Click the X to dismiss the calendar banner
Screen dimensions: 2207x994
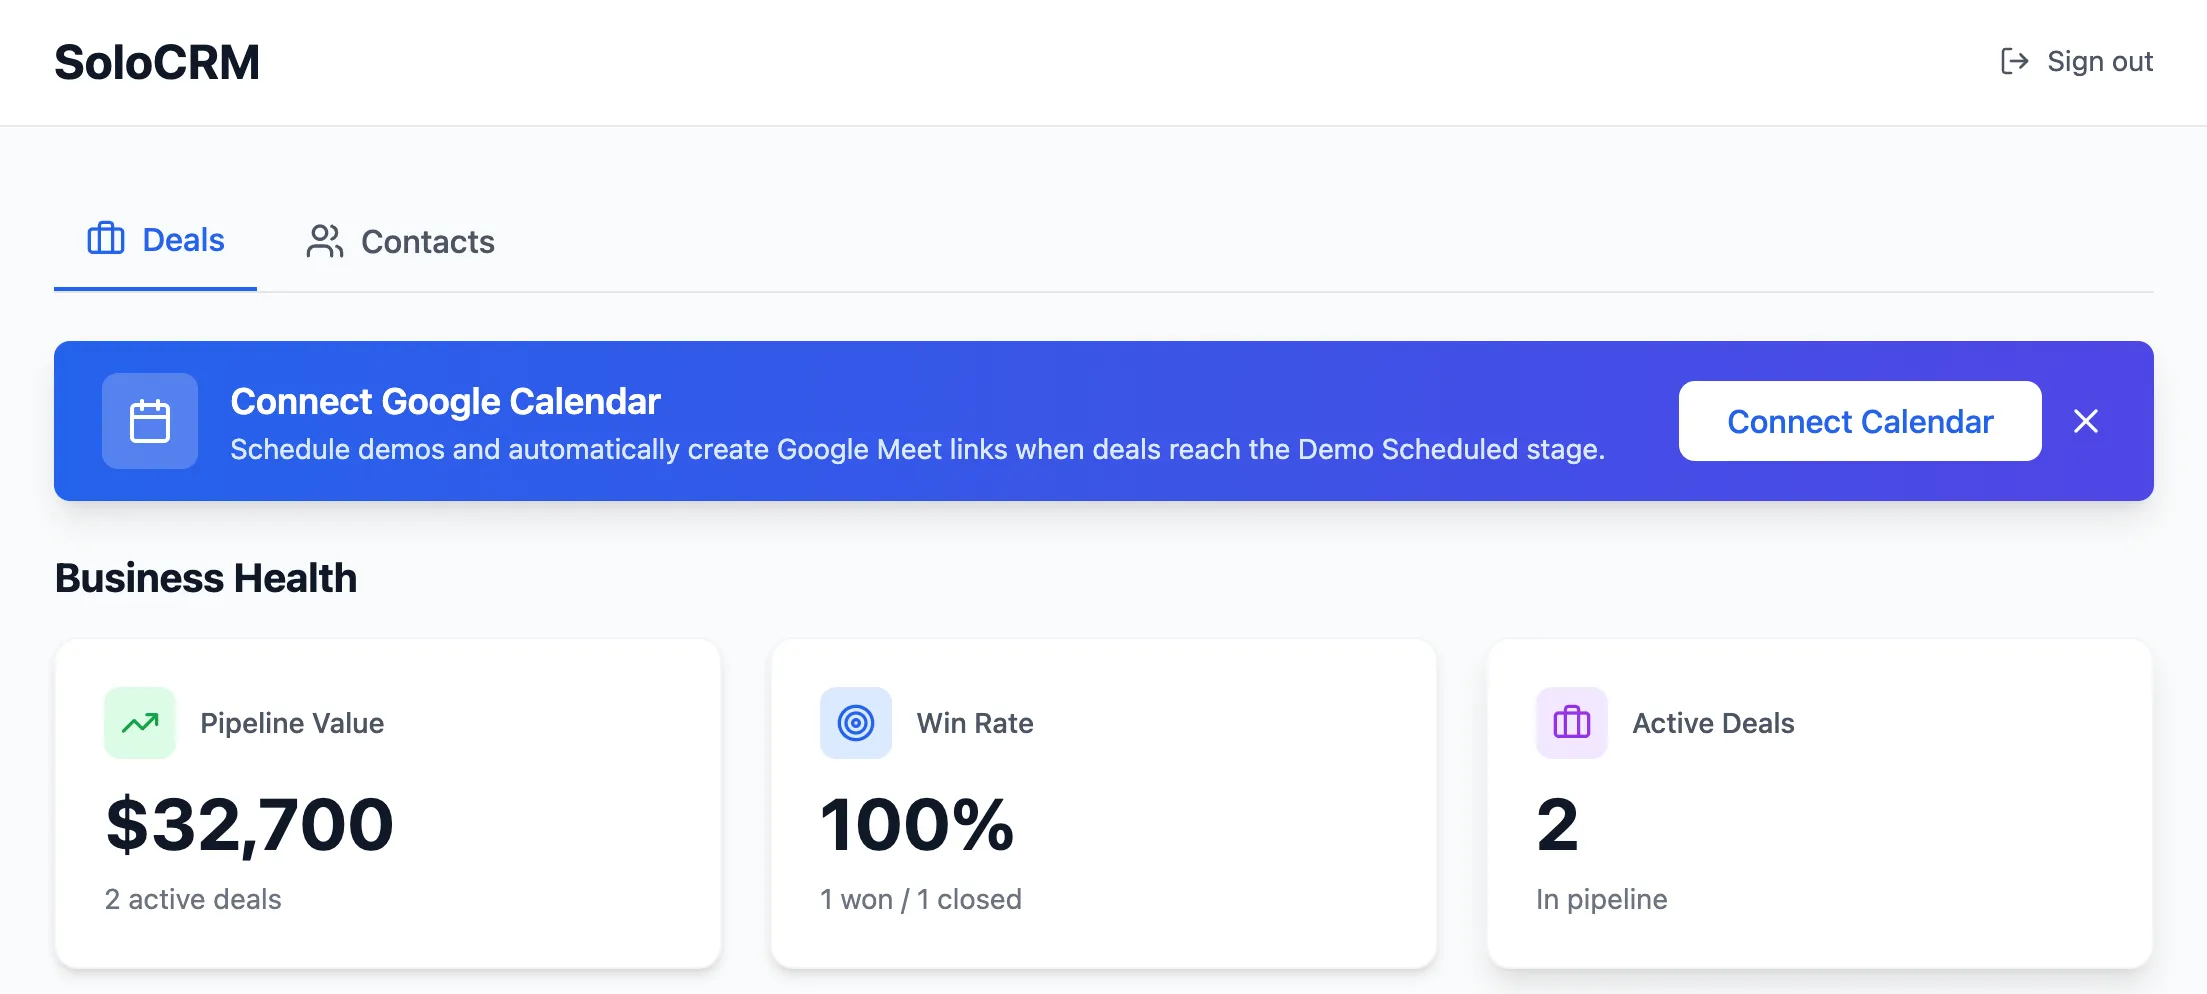[2086, 421]
